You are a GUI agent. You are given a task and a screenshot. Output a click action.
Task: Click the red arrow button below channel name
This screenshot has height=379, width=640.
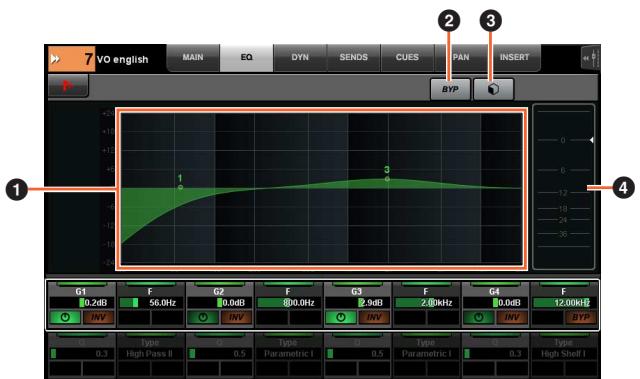pos(68,86)
